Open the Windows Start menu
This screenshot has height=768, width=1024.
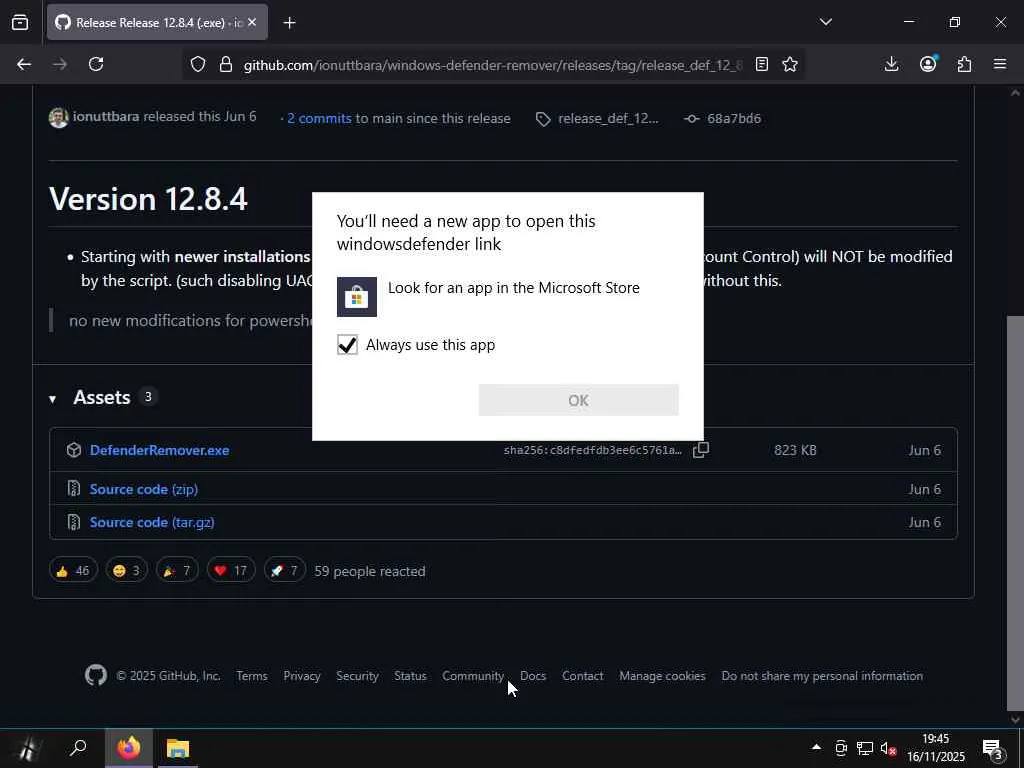pyautogui.click(x=26, y=748)
